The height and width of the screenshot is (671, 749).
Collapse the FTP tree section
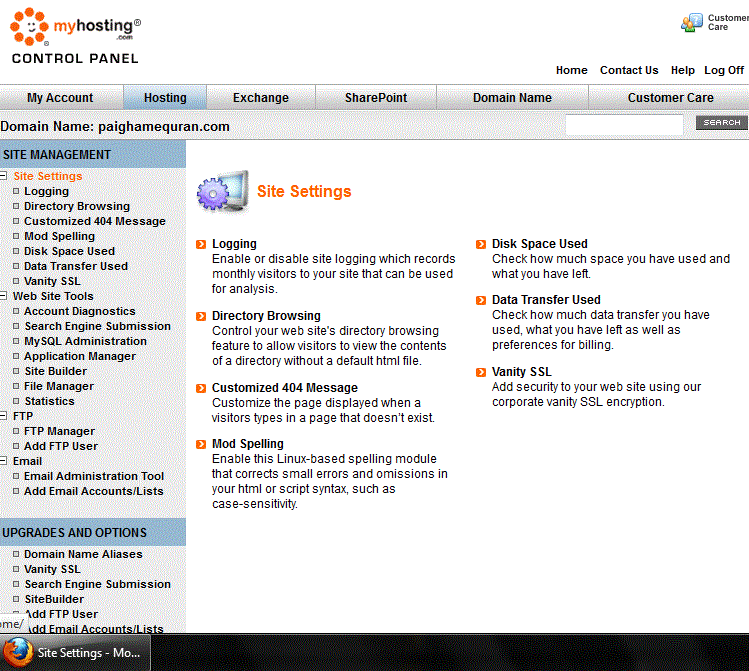click(4, 416)
